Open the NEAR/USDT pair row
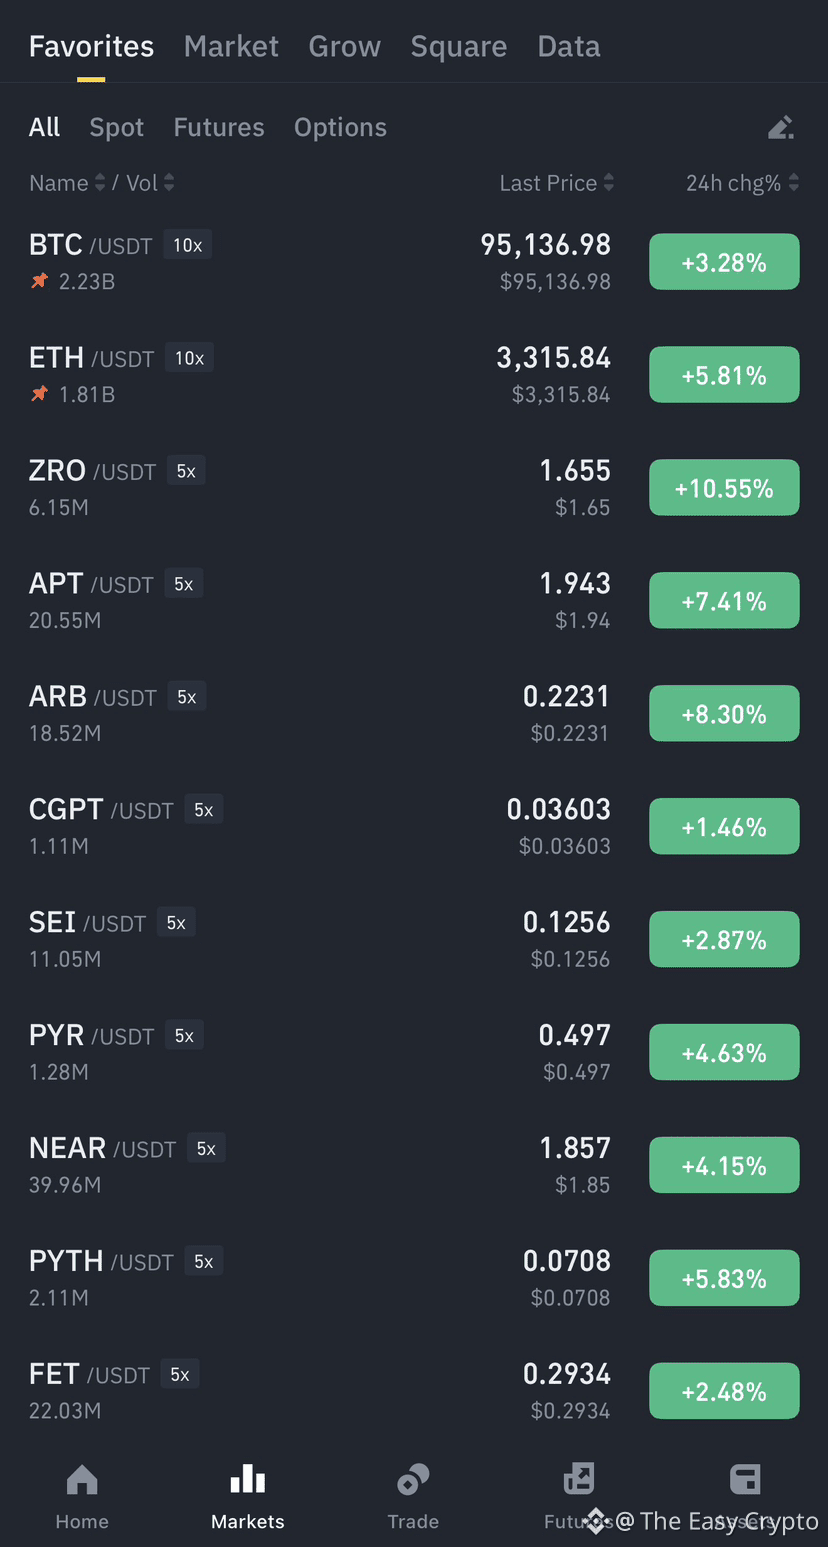Image resolution: width=828 pixels, height=1547 pixels. tap(414, 1166)
